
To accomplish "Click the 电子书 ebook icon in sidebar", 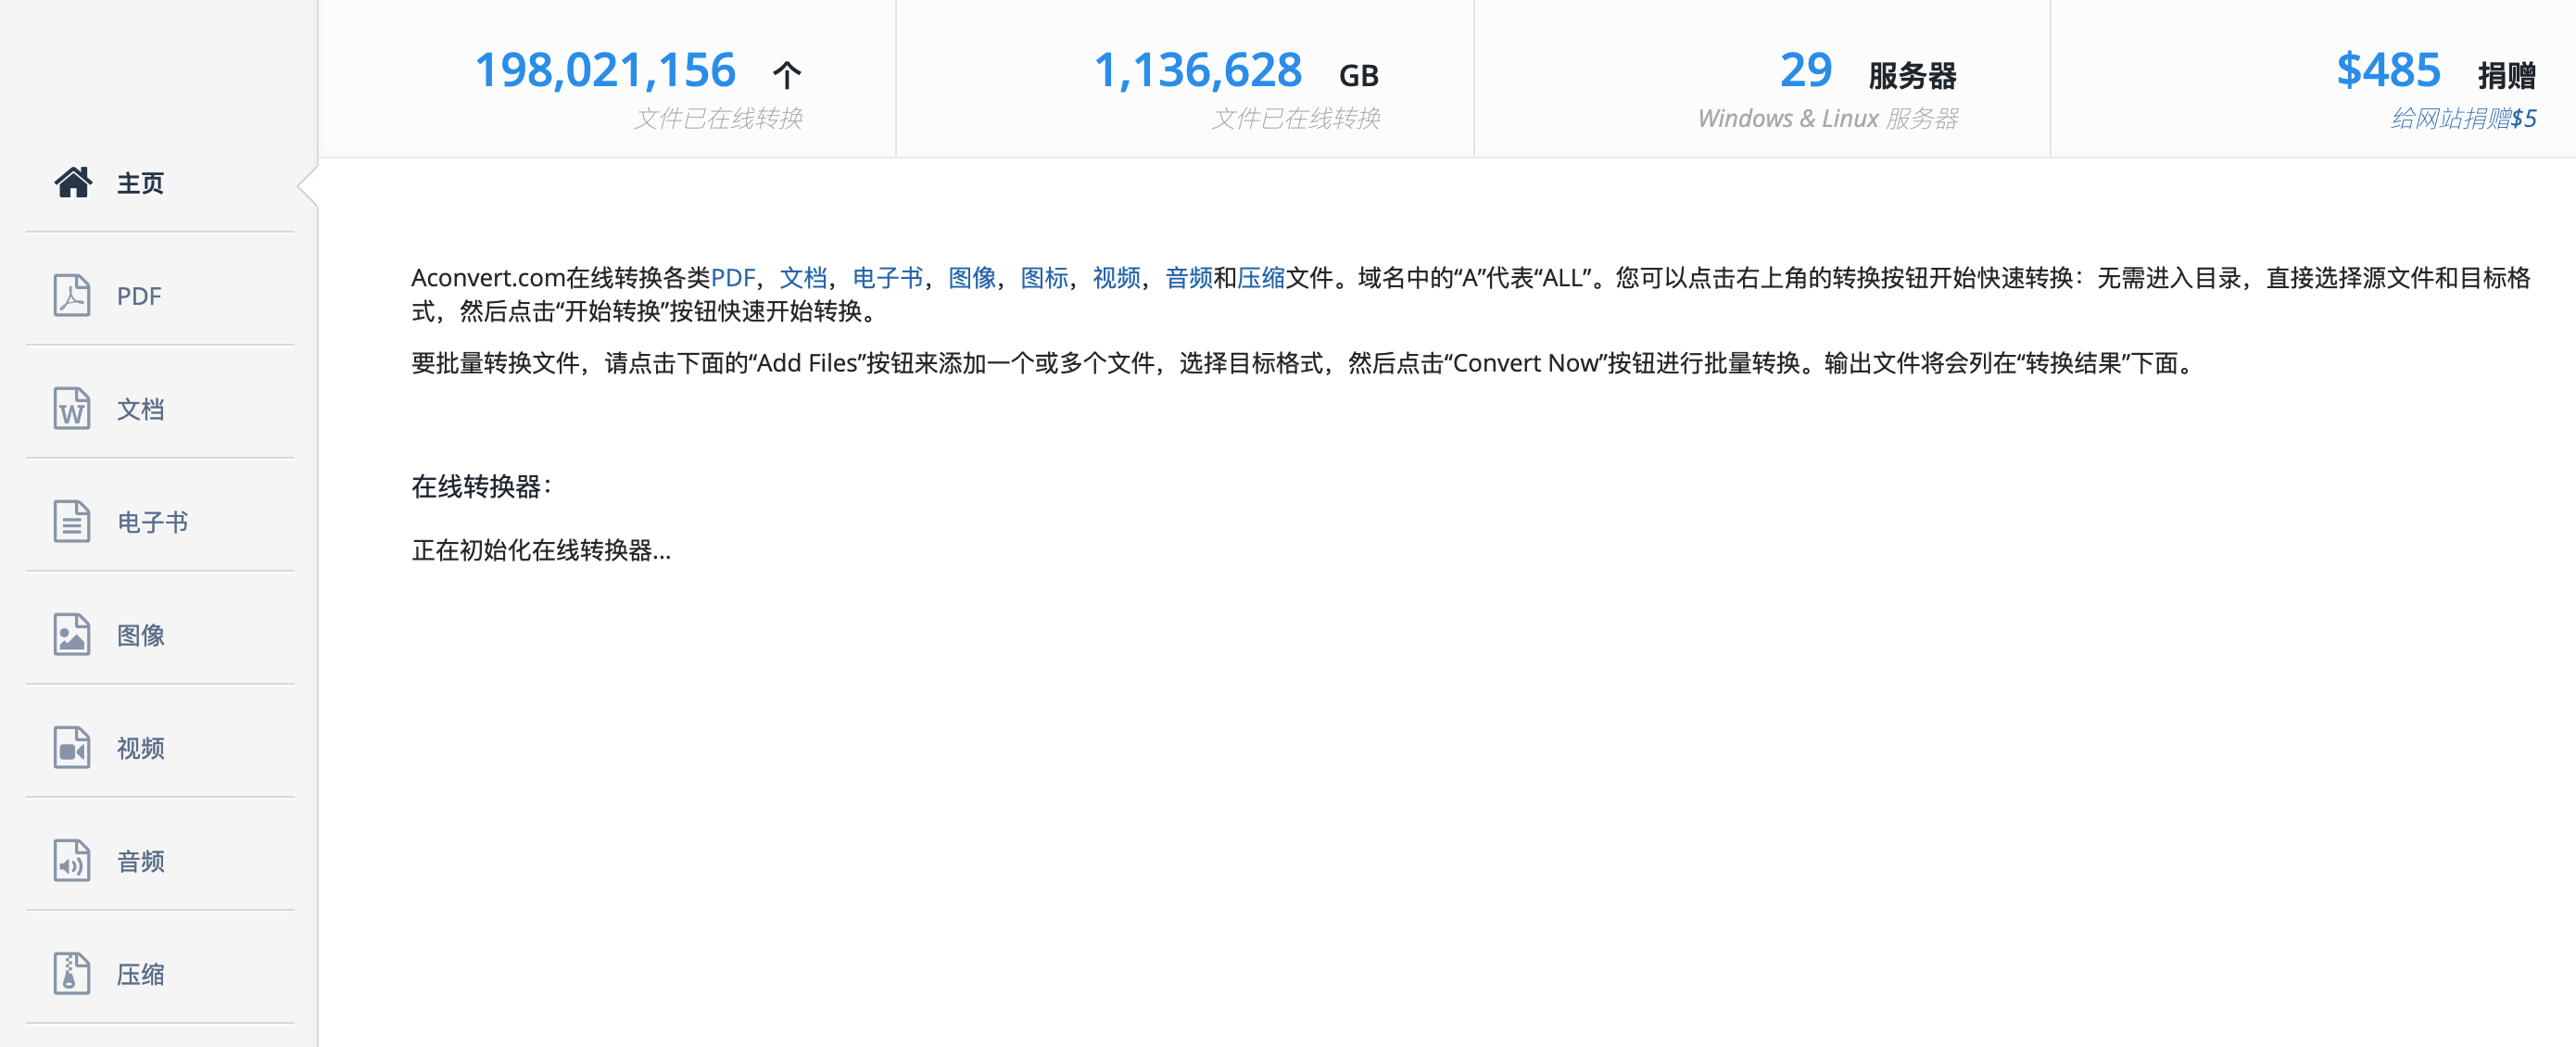I will 71,522.
